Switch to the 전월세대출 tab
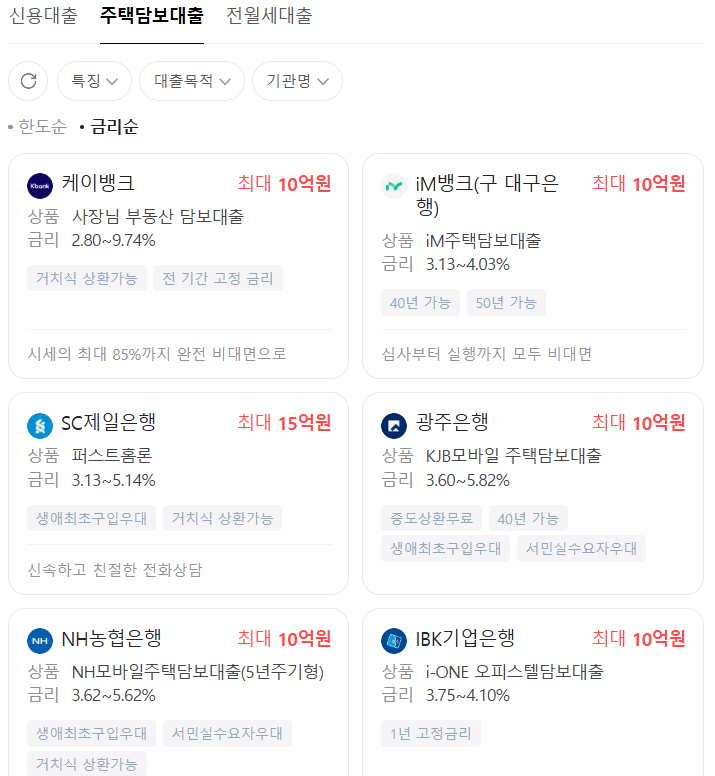This screenshot has height=776, width=715. tap(269, 16)
